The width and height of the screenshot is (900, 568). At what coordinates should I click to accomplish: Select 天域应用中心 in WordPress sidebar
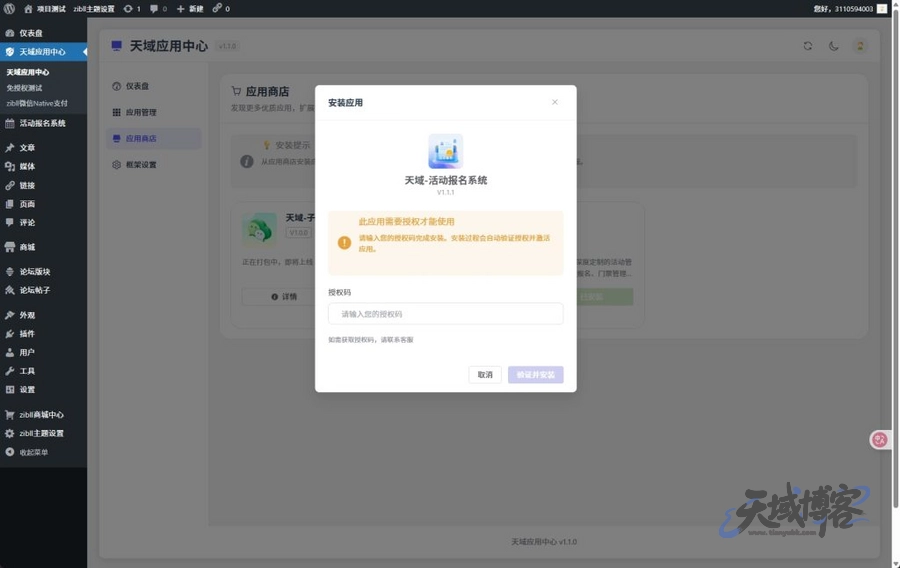44,52
